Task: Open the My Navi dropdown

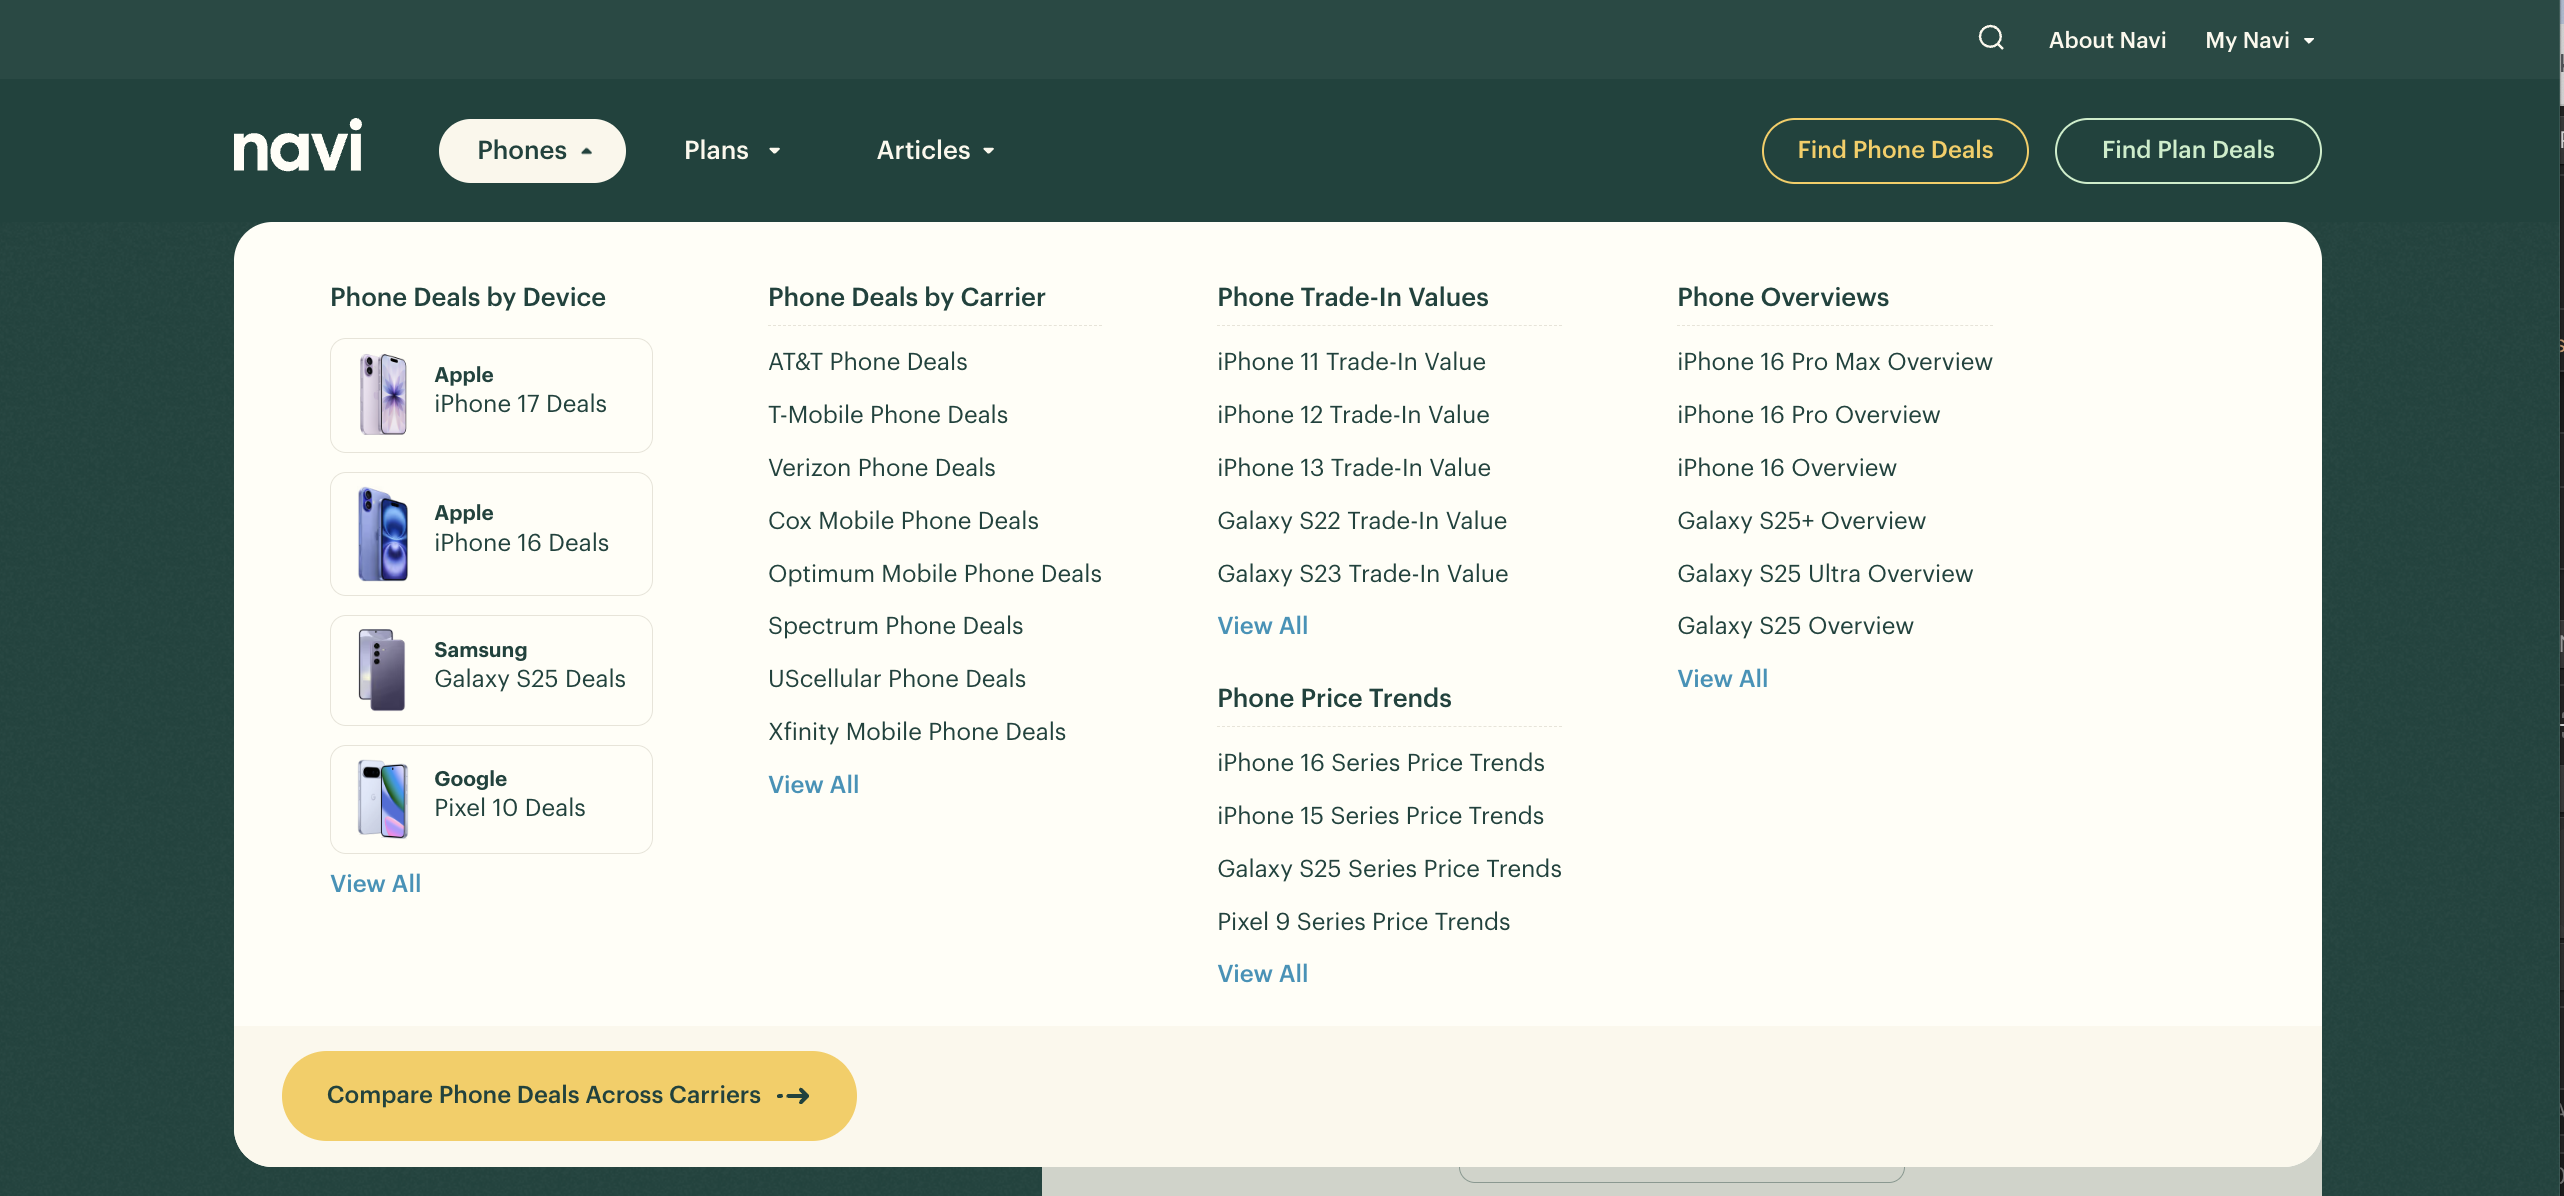Action: click(2259, 40)
